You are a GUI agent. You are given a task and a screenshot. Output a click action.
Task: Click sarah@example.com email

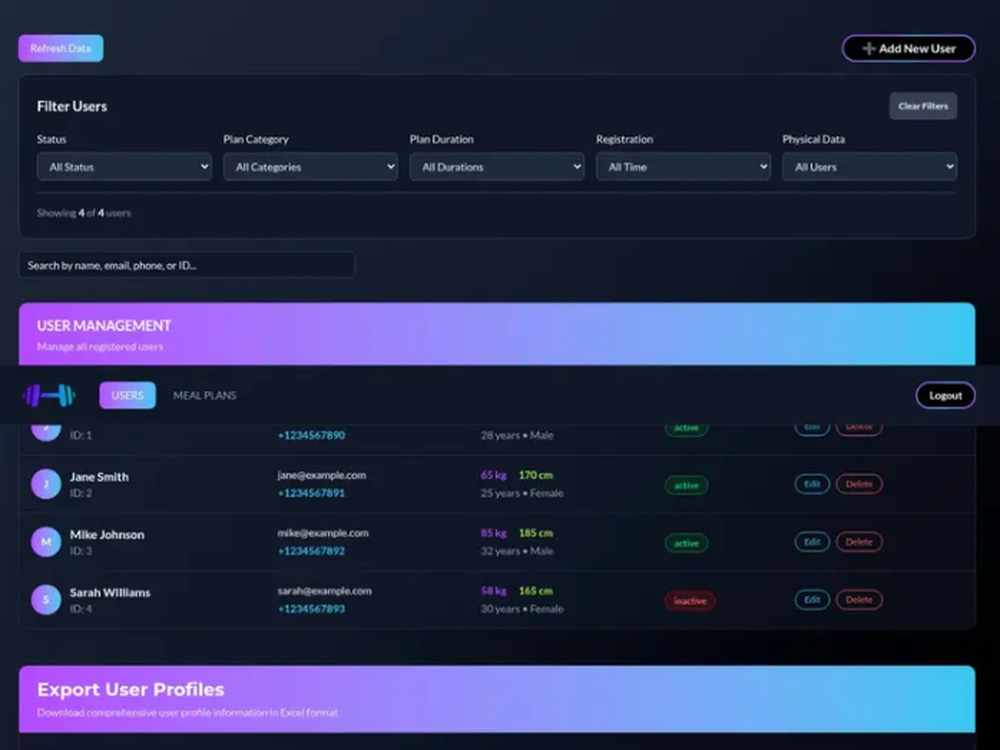pyautogui.click(x=324, y=591)
